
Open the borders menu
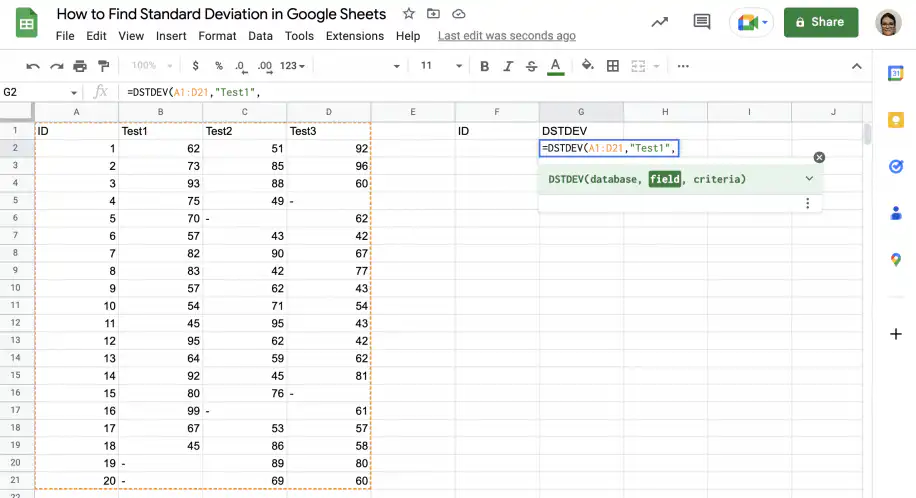pos(613,66)
